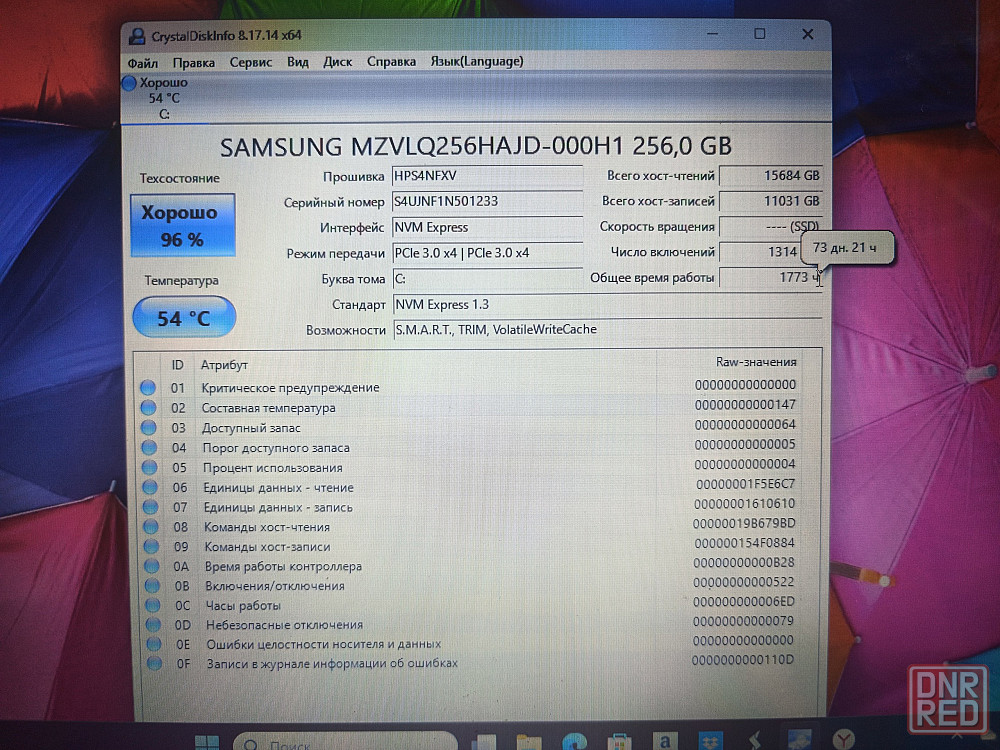Click the status circle for Время работы контроллера
The width and height of the screenshot is (1000, 750).
tap(152, 566)
